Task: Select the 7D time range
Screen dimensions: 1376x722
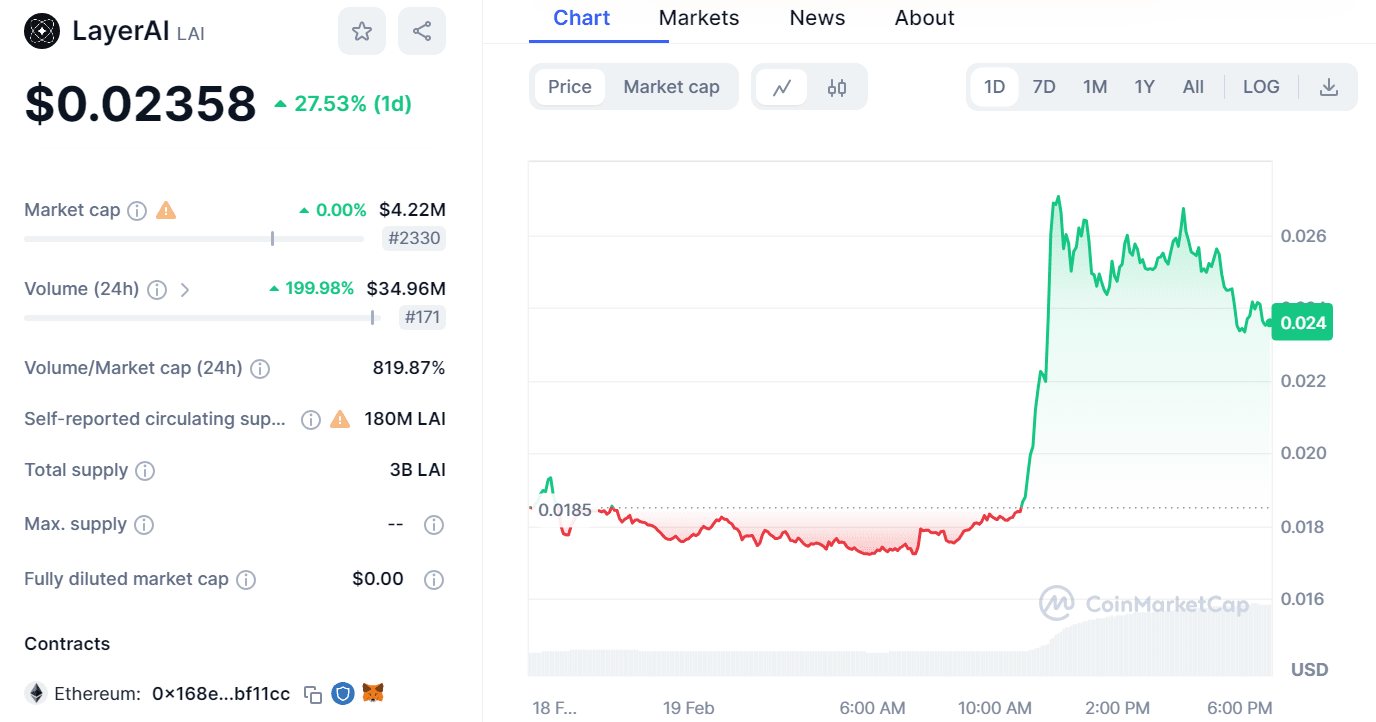Action: [x=1044, y=87]
